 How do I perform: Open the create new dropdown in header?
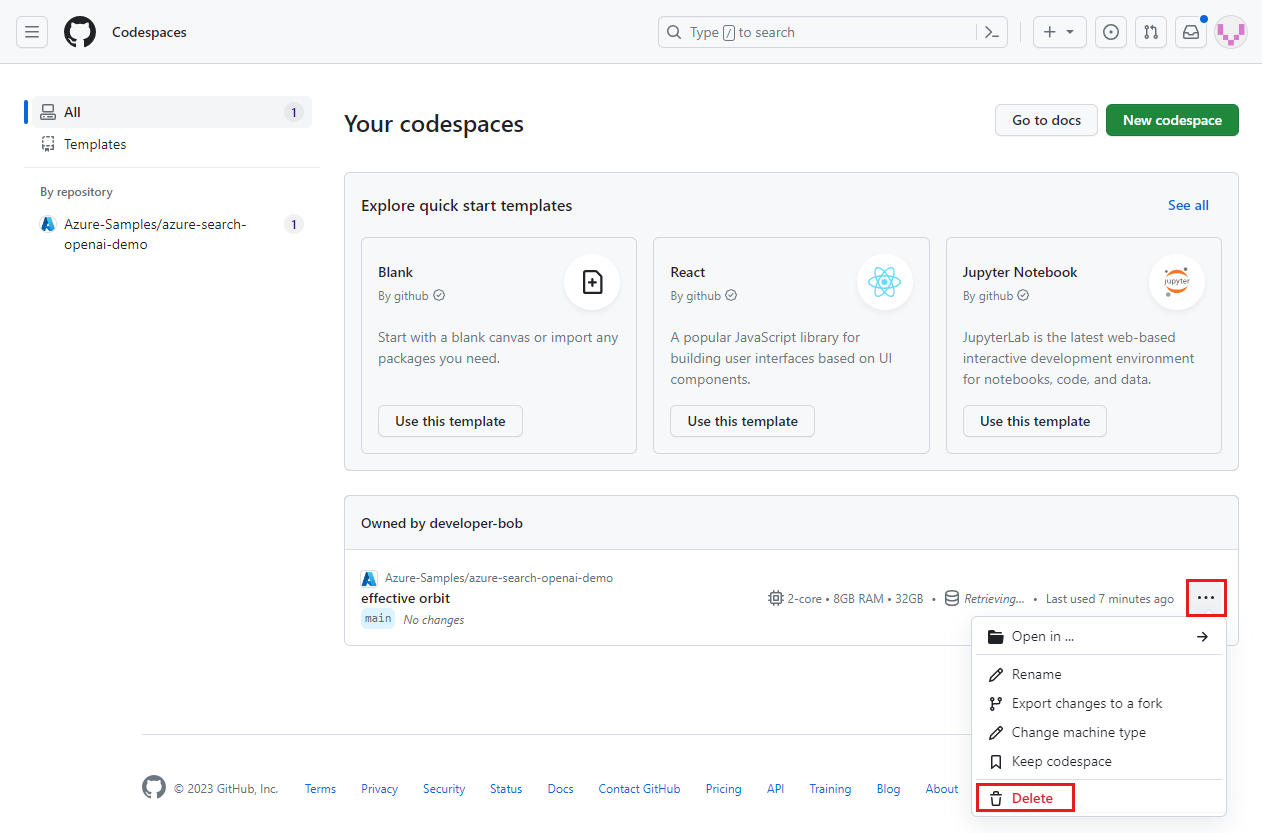(x=1059, y=31)
